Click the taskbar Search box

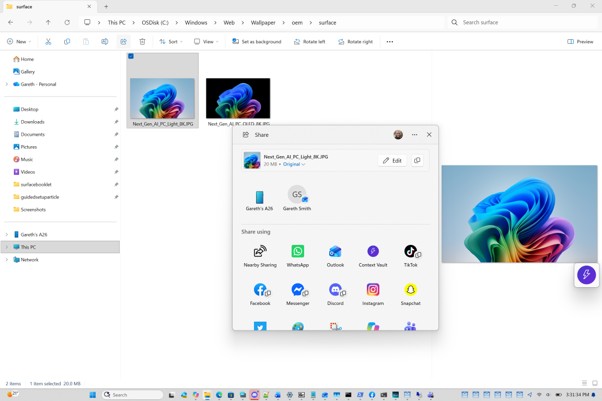coord(132,394)
